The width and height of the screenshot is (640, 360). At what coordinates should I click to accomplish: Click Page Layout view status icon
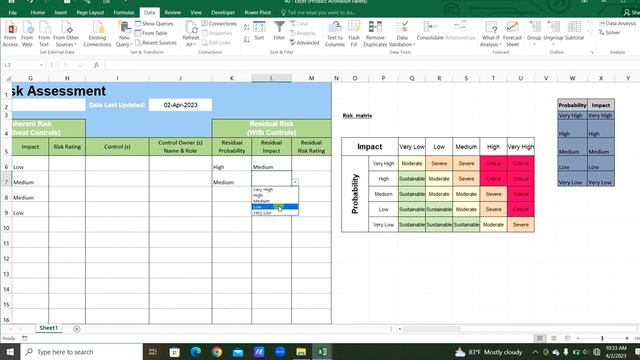tap(554, 338)
